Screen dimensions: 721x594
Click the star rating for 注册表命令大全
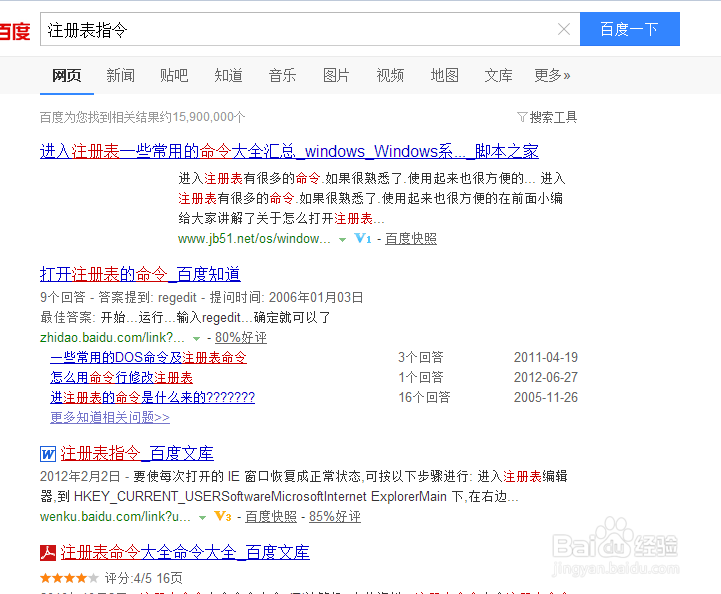tap(69, 578)
